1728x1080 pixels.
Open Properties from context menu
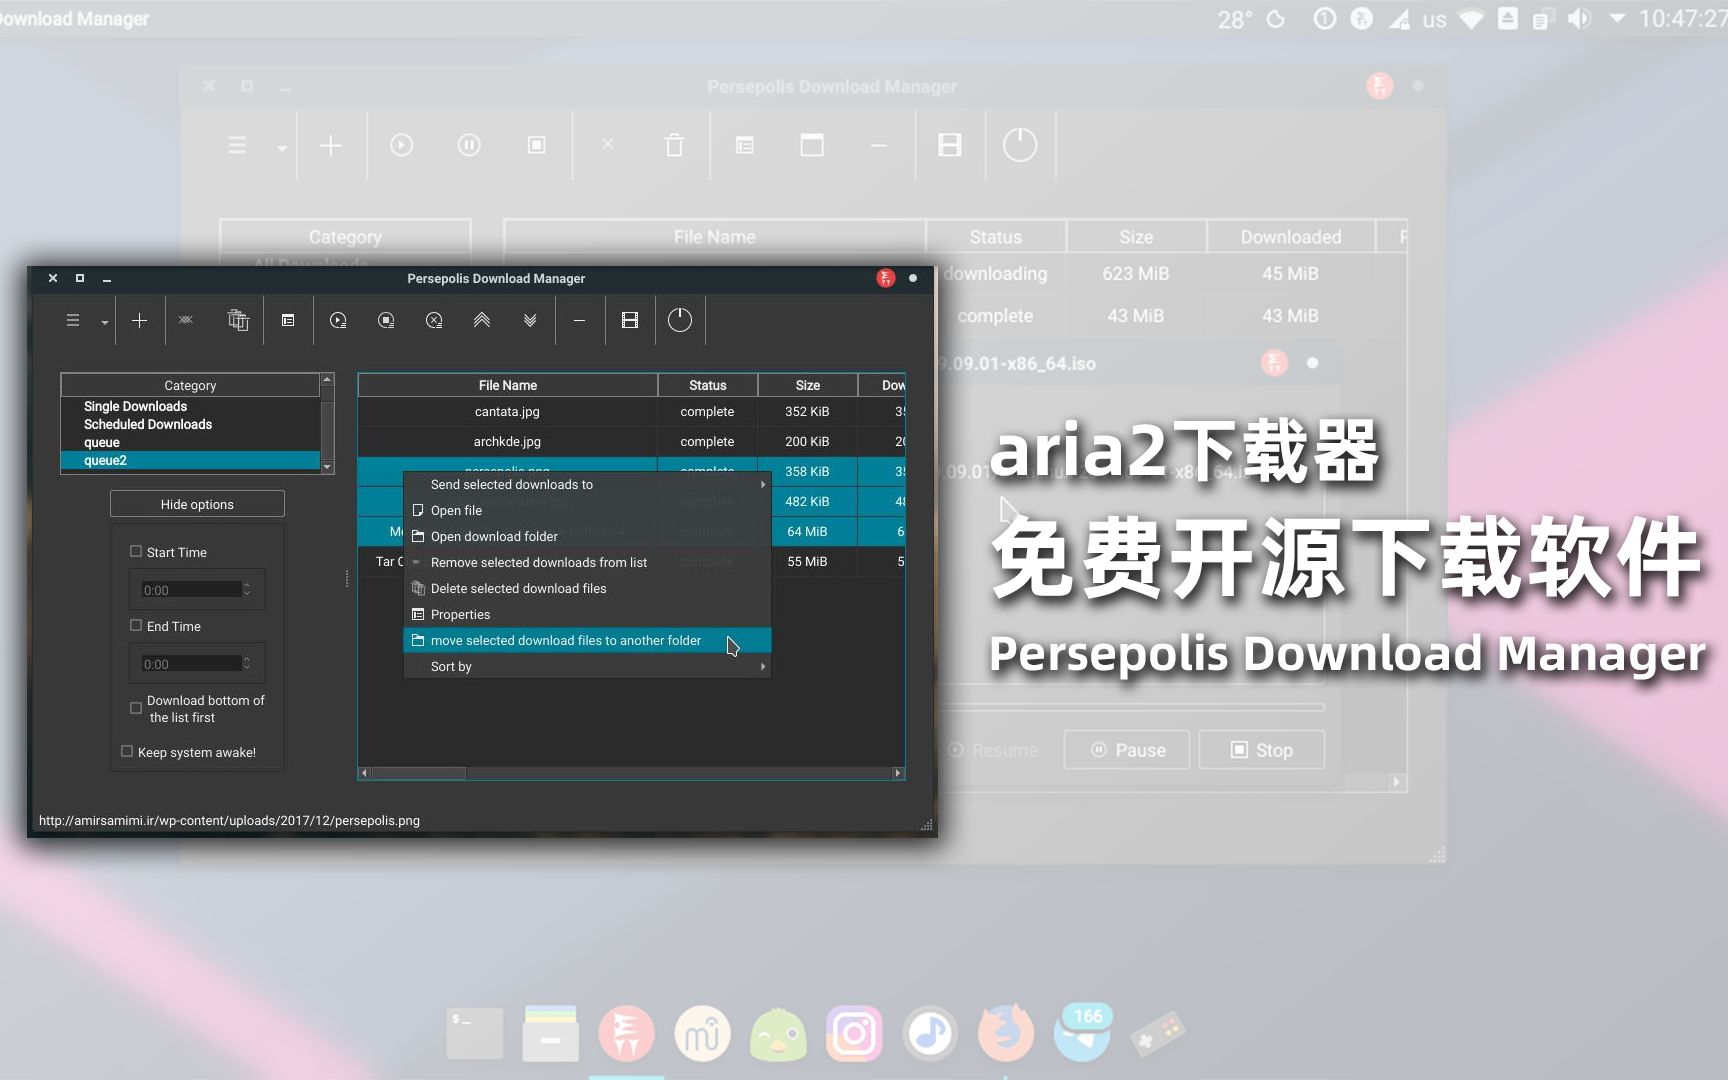pyautogui.click(x=587, y=614)
